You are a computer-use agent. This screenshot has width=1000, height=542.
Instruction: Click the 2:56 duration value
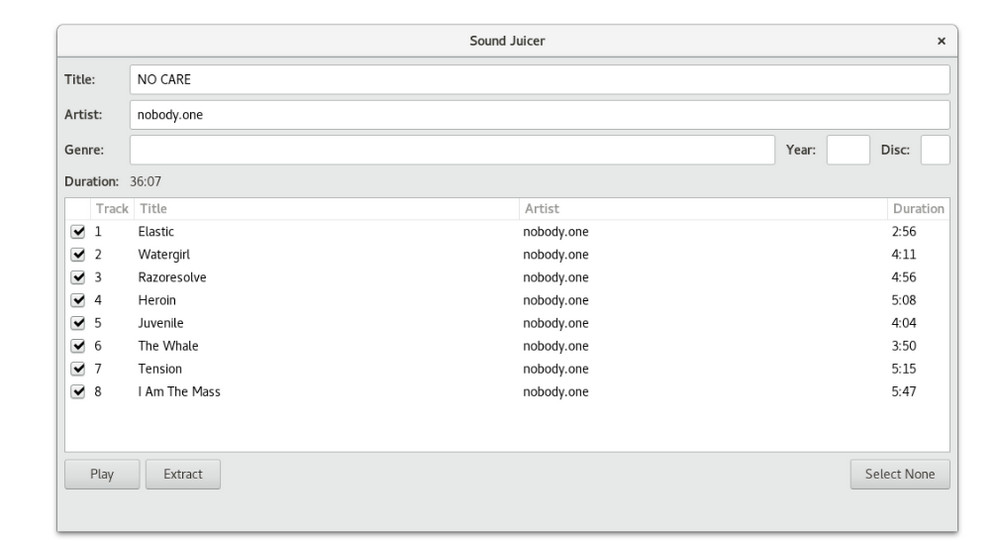tap(904, 231)
